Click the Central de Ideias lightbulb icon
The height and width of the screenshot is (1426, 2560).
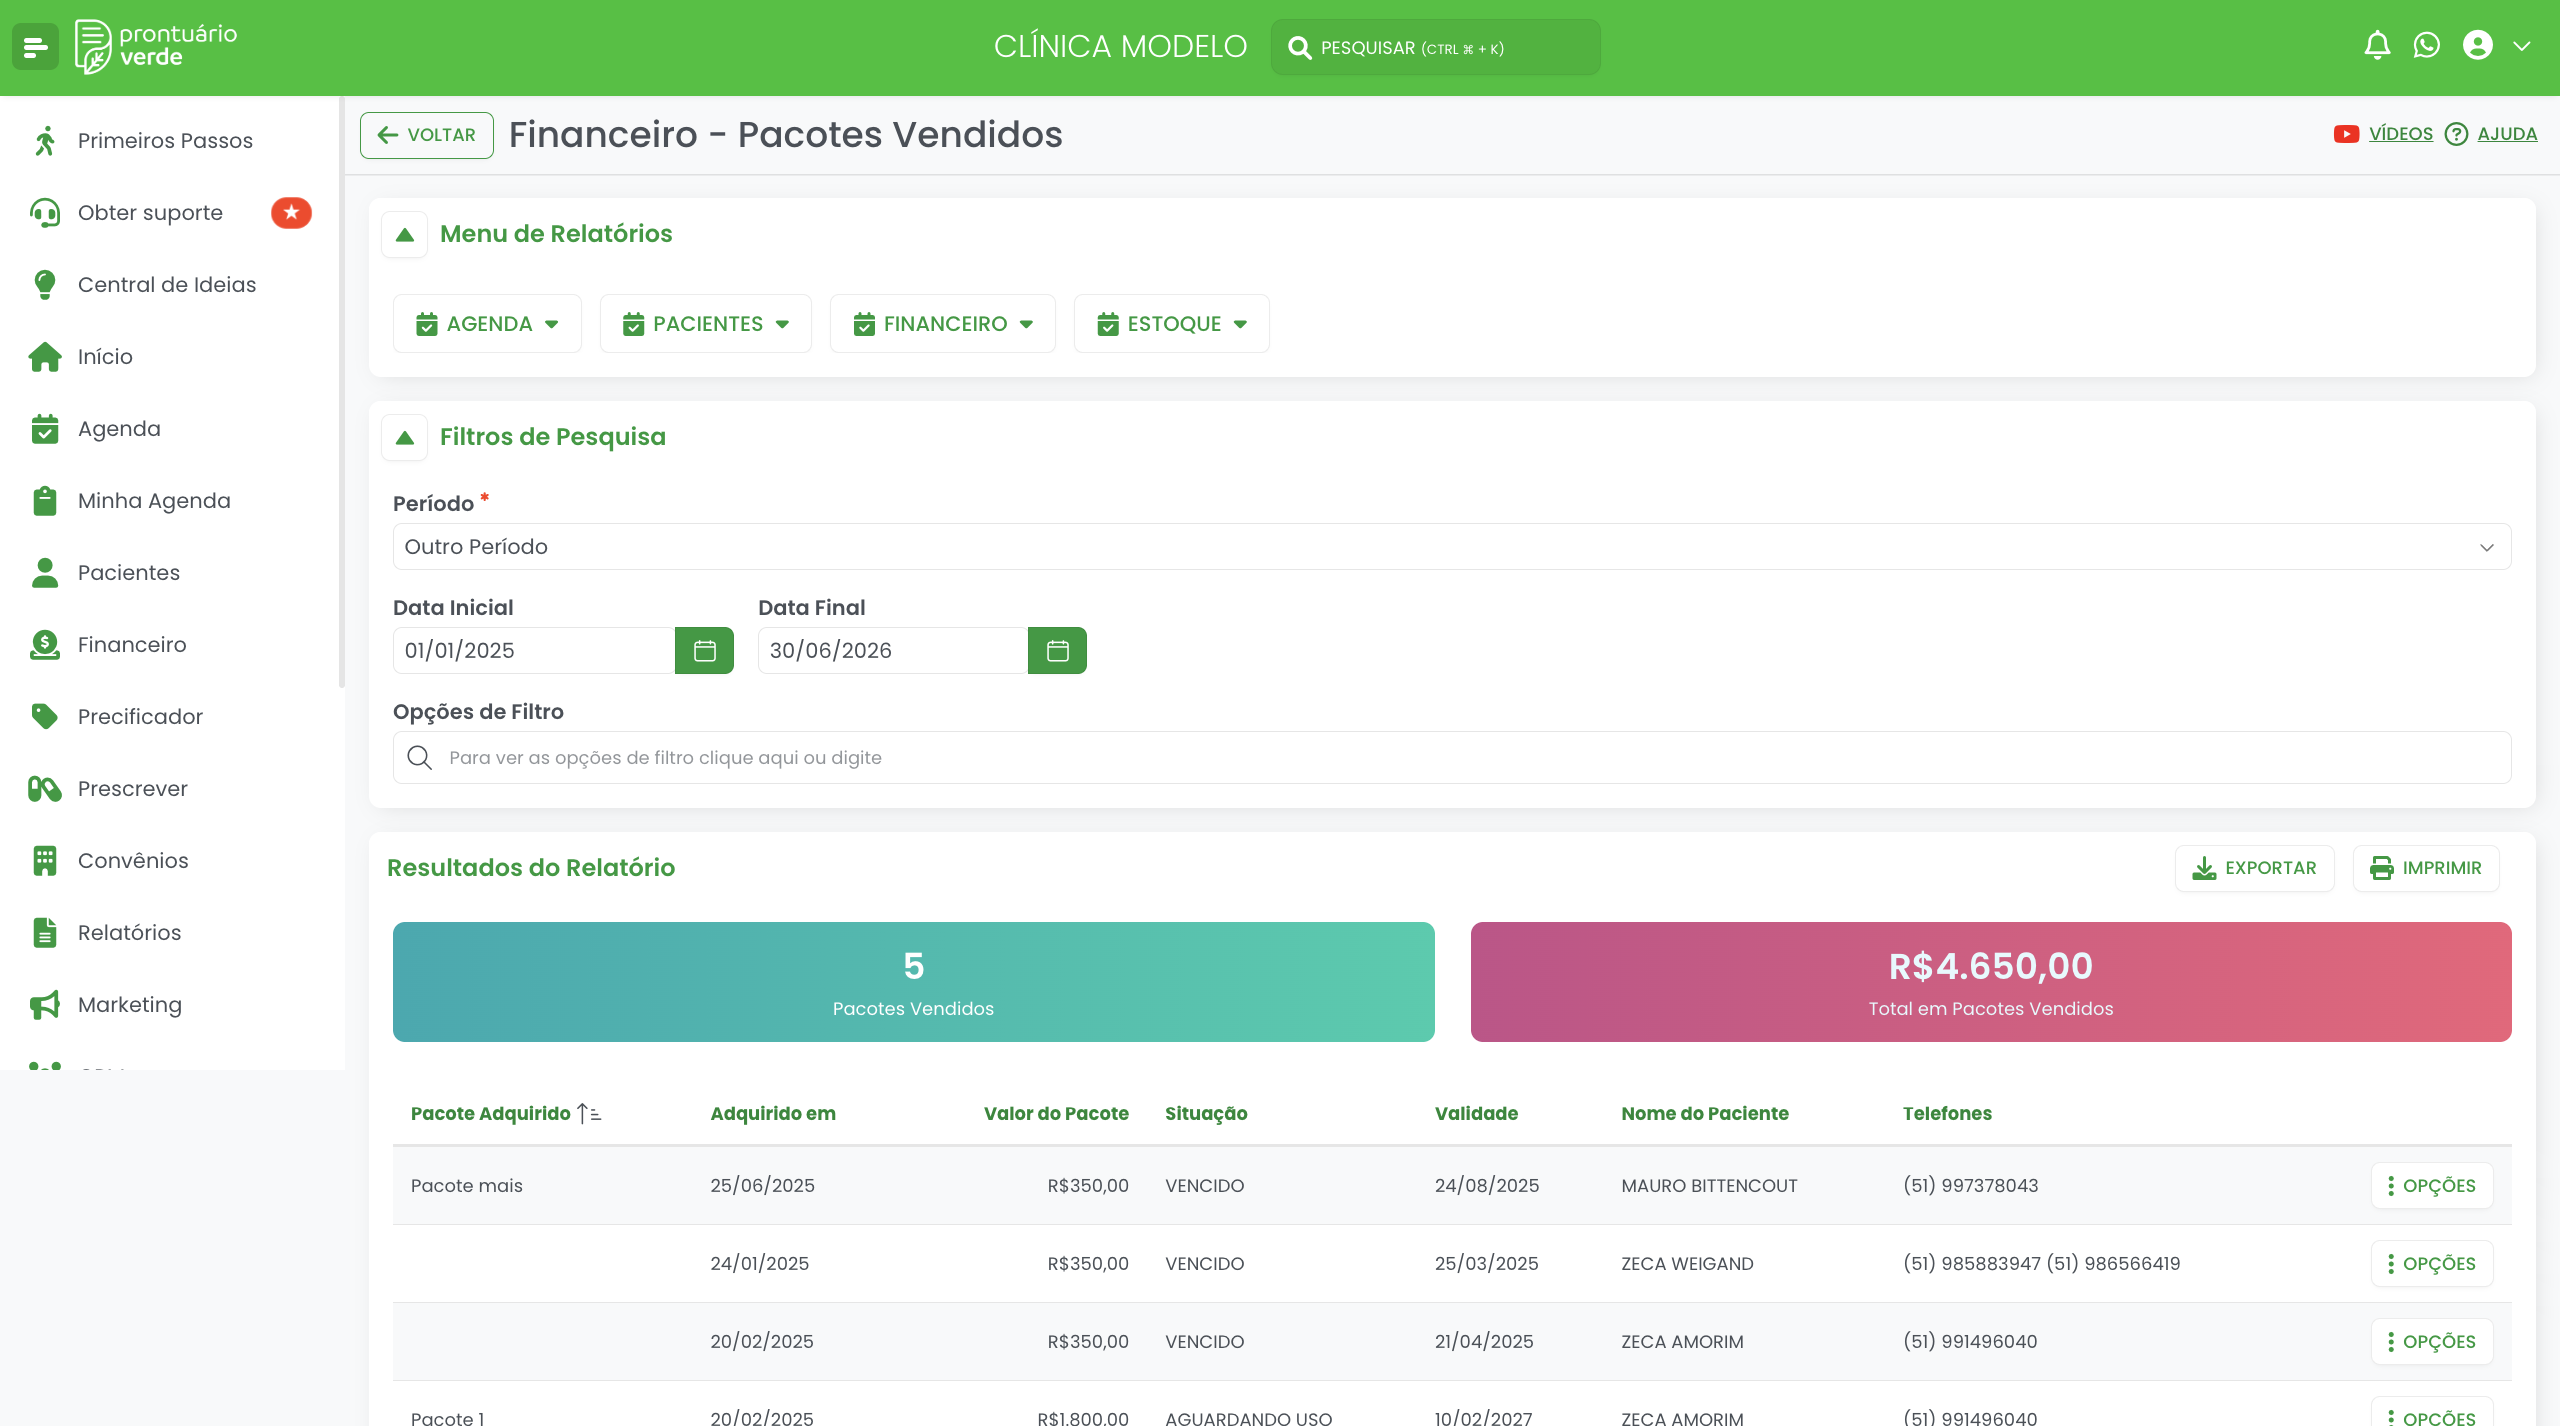[x=44, y=285]
